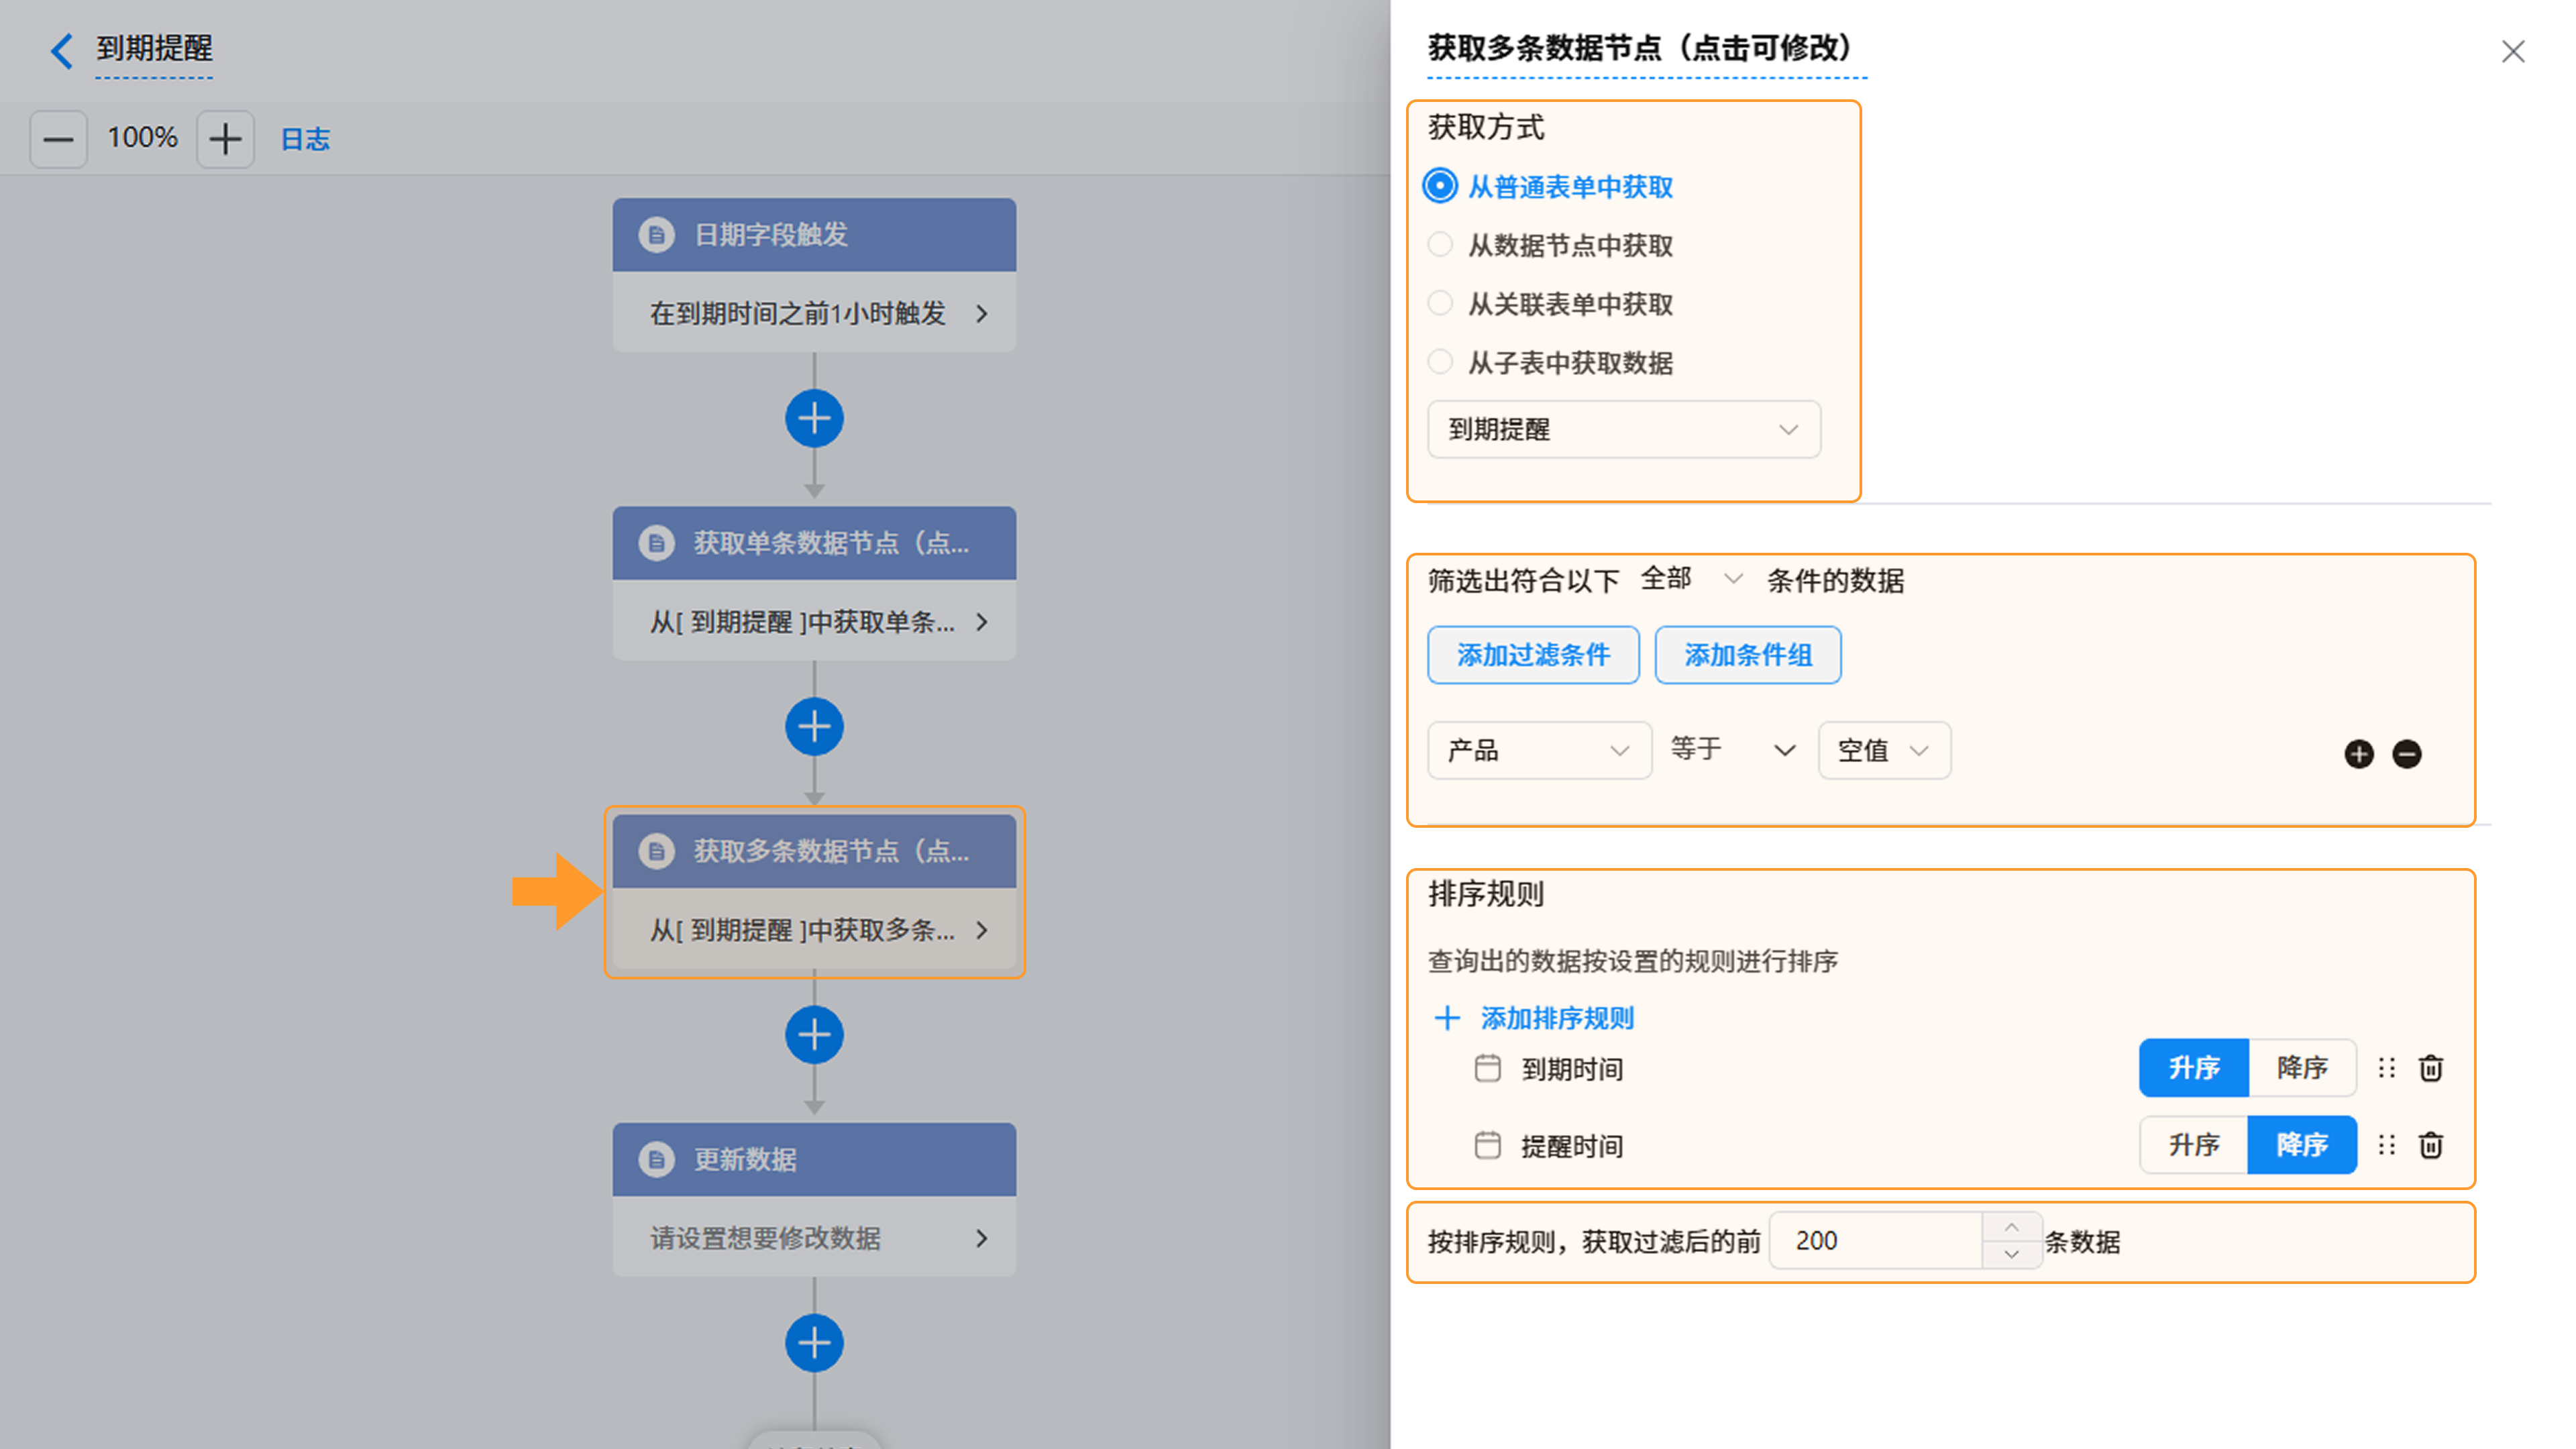The image size is (2576, 1449).
Task: Open 在到期时间之前1小时触发 node settings
Action: (814, 313)
